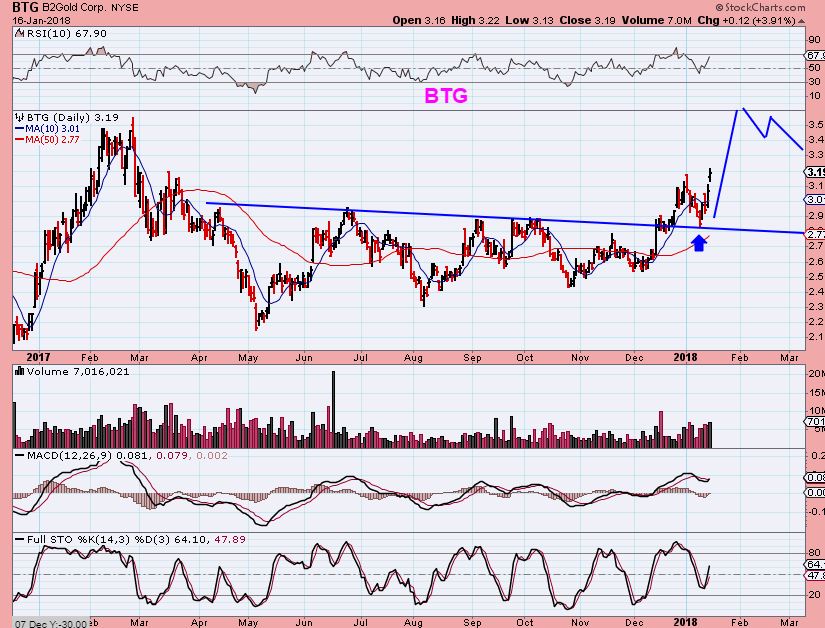Click the 3.01 MA(10) tag on price axis
The image size is (825, 628).
coord(815,199)
